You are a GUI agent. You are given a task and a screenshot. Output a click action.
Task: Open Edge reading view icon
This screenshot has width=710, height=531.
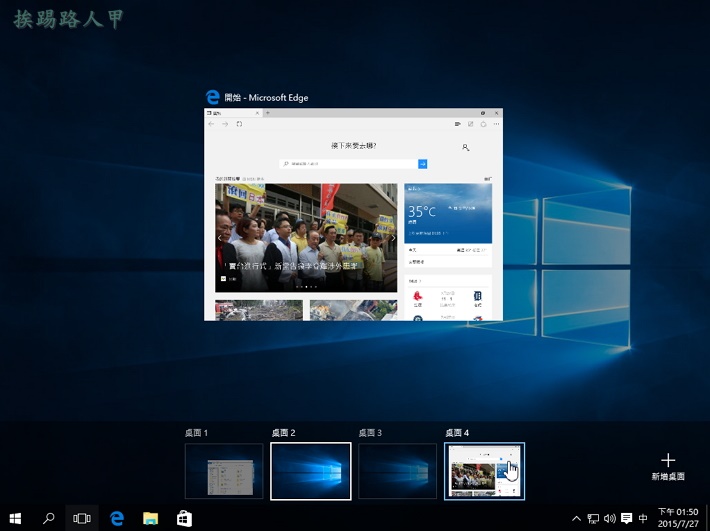pyautogui.click(x=458, y=124)
